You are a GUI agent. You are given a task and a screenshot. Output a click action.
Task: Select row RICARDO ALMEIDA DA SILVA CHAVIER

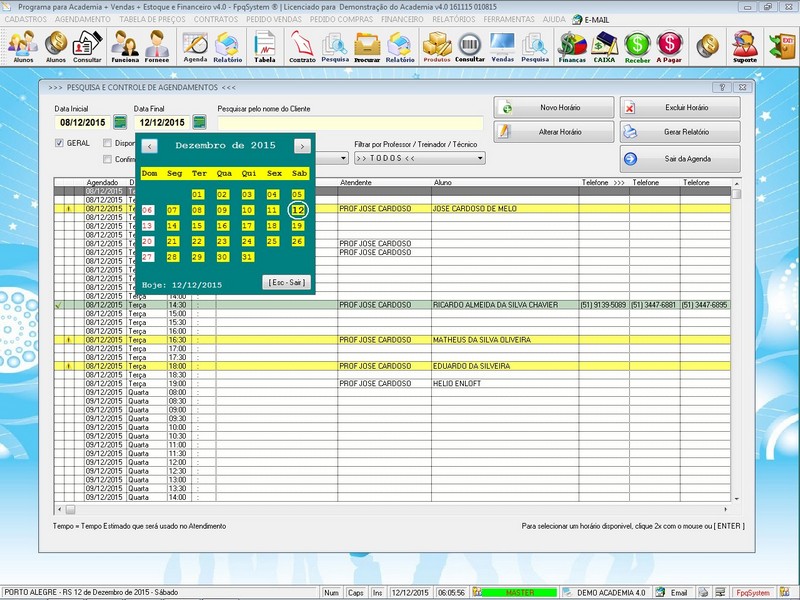pyautogui.click(x=392, y=305)
